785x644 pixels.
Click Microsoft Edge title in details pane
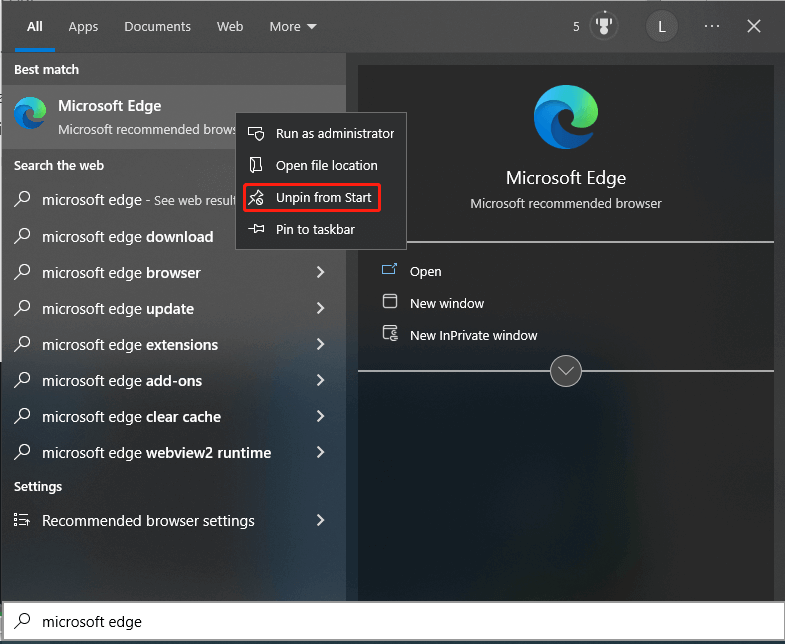tap(566, 178)
